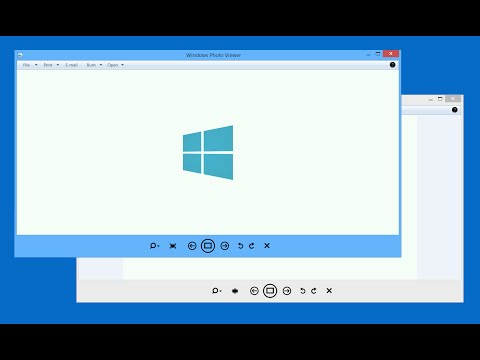The height and width of the screenshot is (360, 480).
Task: Open the Burn menu in front window
Action: click(x=91, y=65)
